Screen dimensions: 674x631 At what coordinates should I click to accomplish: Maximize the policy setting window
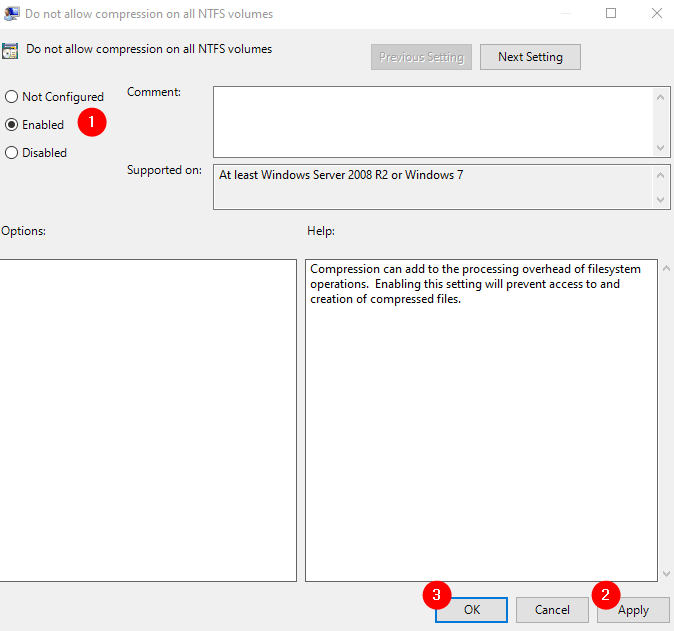pyautogui.click(x=611, y=13)
